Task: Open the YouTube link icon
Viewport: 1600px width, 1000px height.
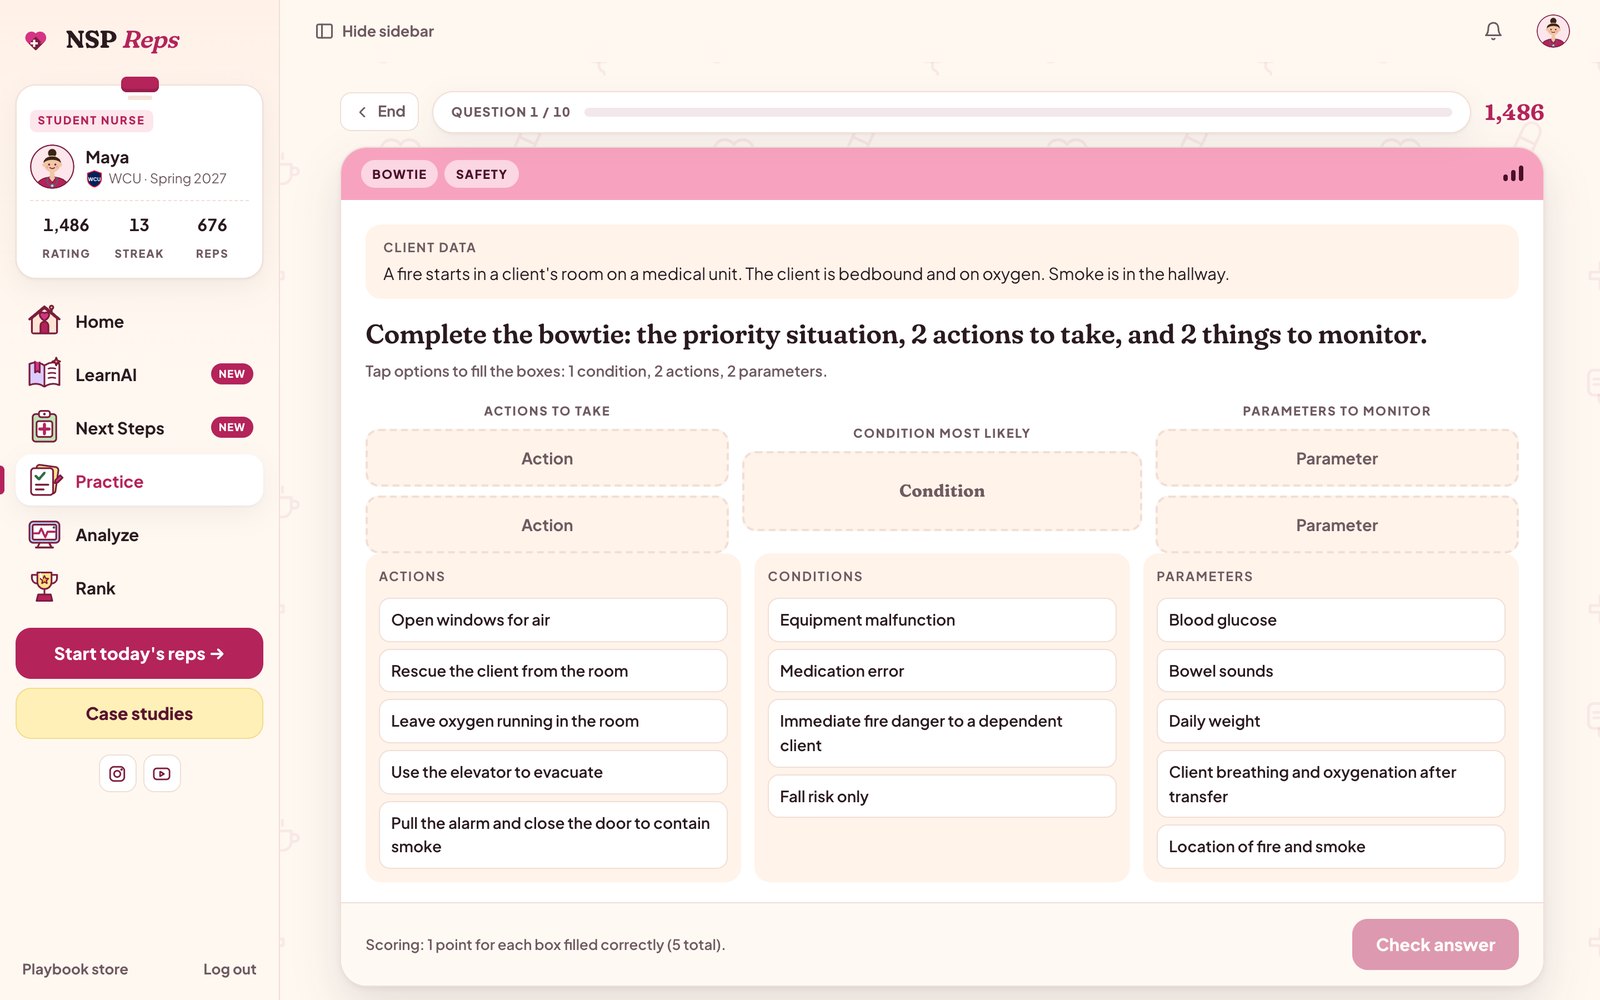Action: click(x=162, y=773)
